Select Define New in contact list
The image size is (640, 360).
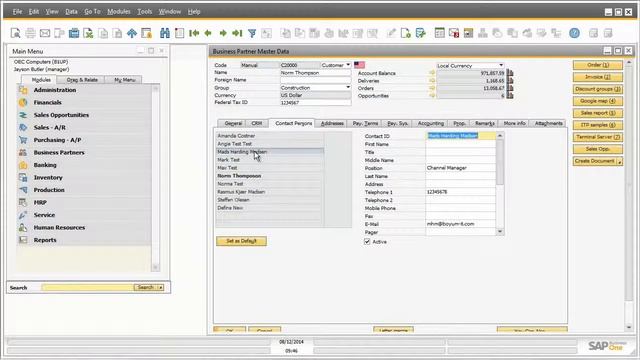pyautogui.click(x=269, y=208)
